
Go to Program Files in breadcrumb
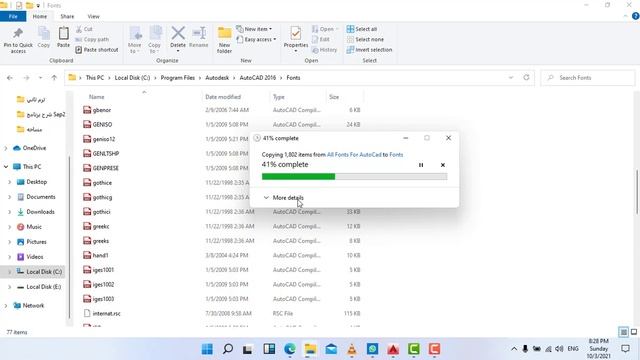pyautogui.click(x=178, y=78)
